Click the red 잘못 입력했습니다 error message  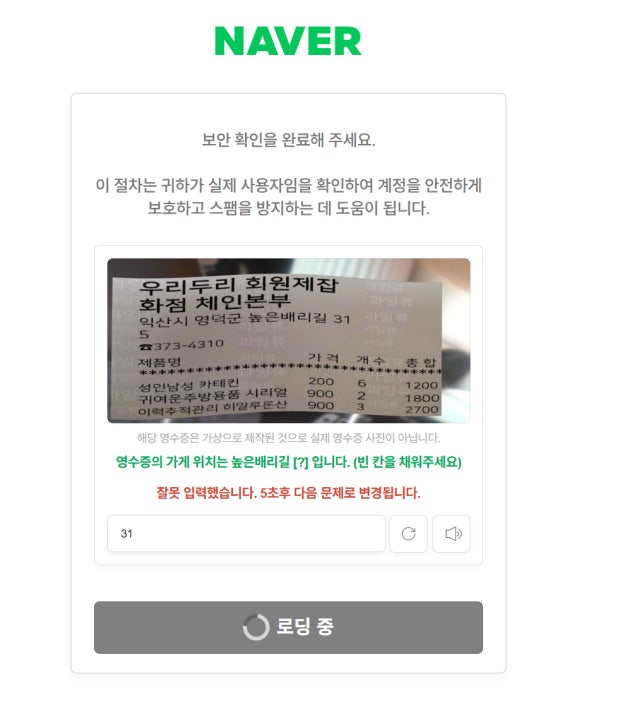[289, 493]
